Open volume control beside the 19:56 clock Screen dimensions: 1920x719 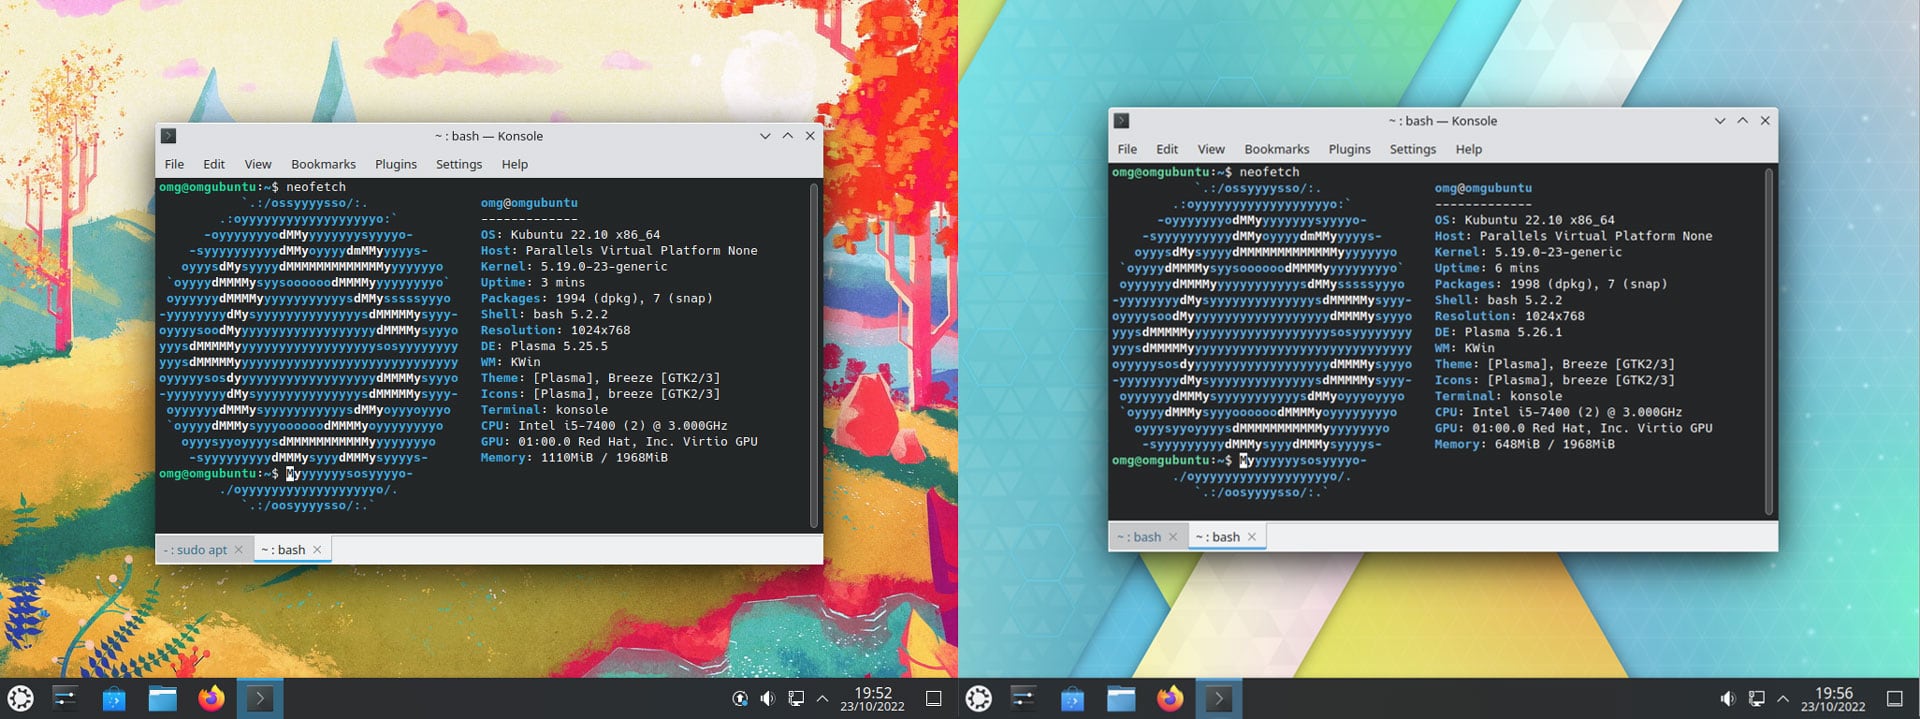point(1727,699)
